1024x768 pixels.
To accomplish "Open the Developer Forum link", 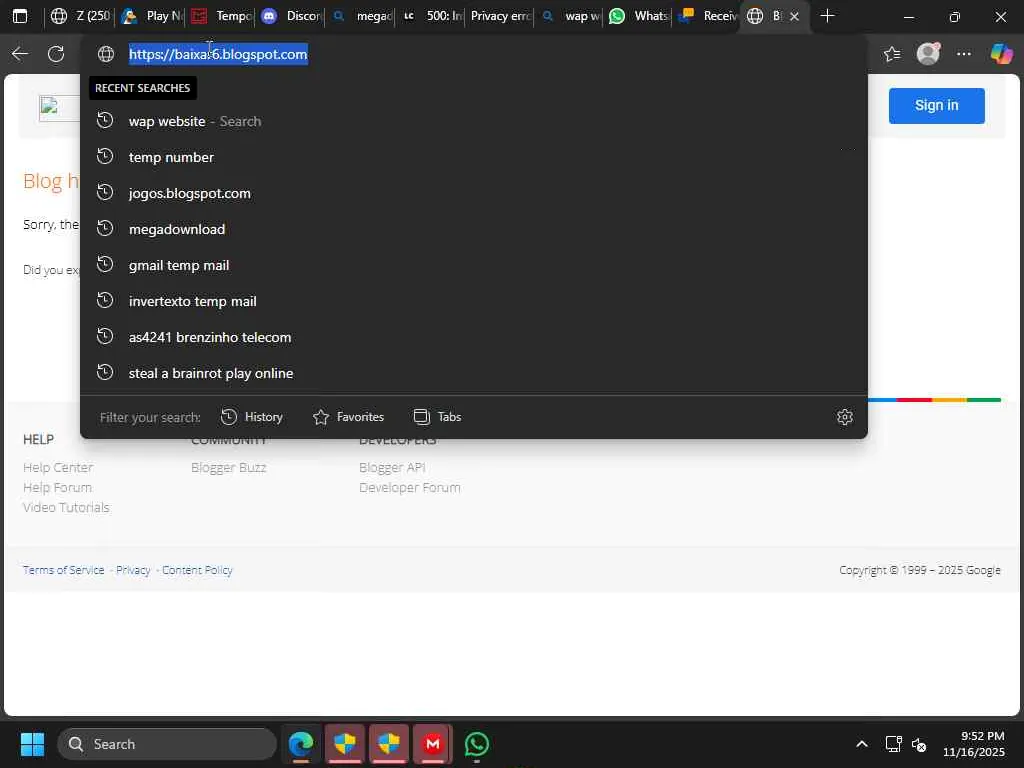I will [x=409, y=488].
